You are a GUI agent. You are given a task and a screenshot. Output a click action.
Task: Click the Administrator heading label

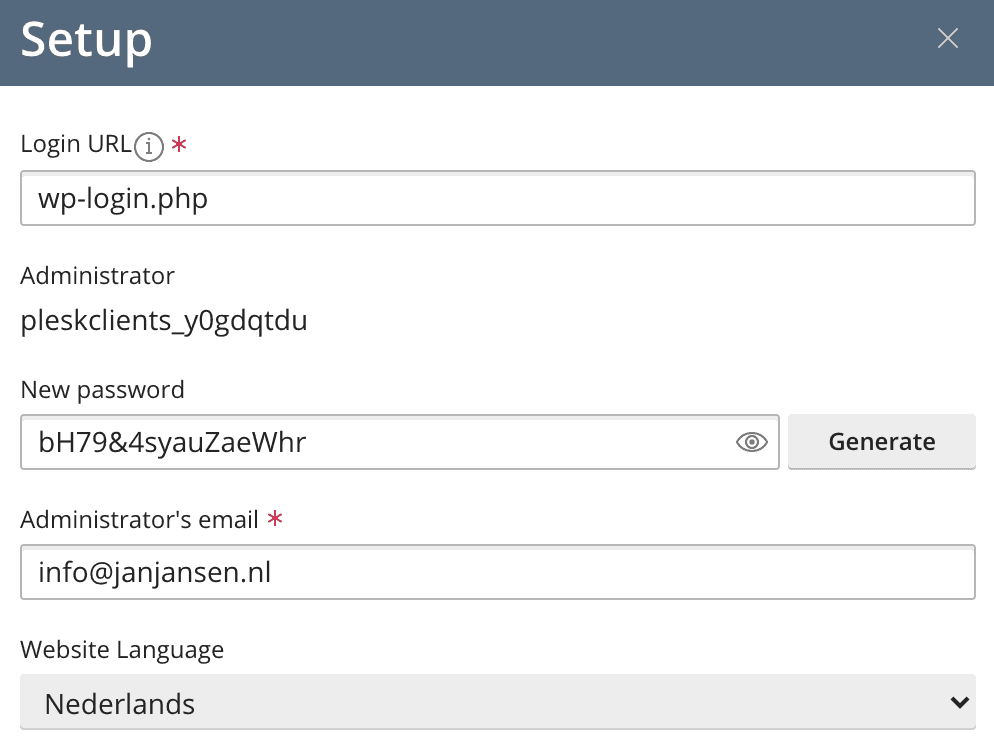(97, 275)
